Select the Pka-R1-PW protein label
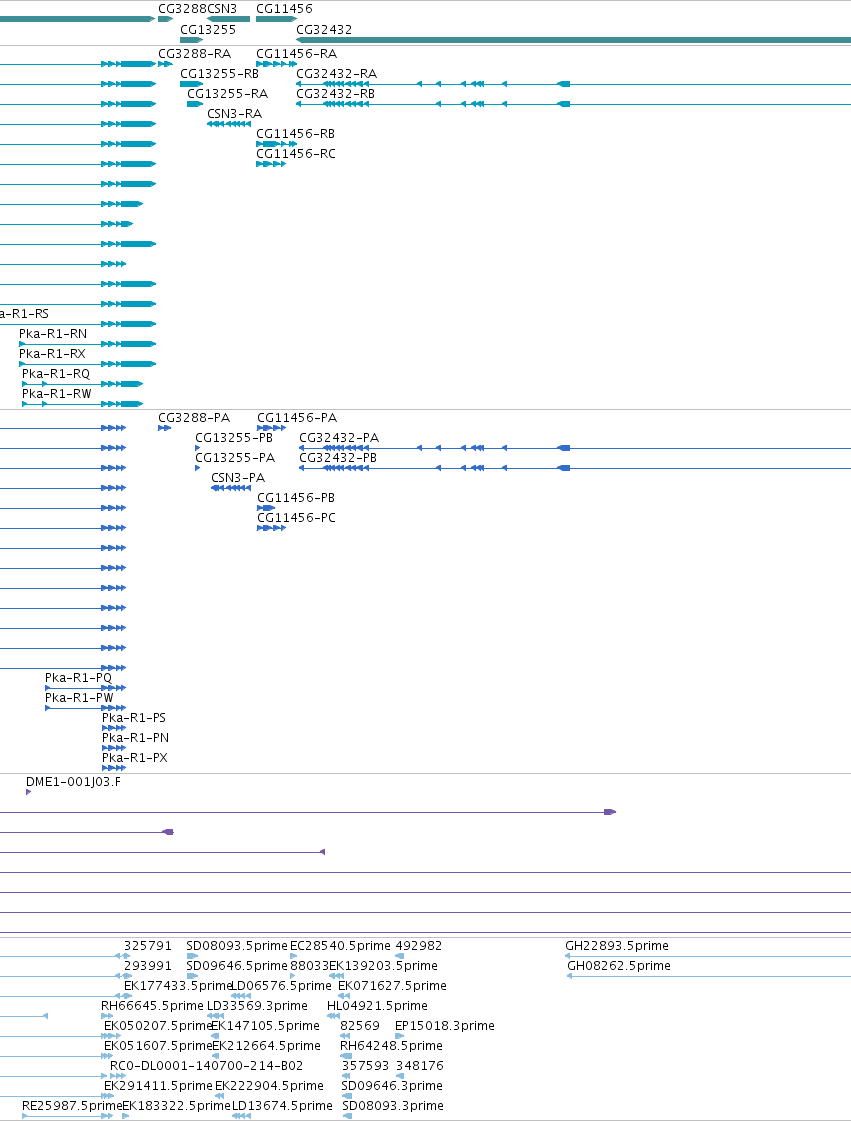The width and height of the screenshot is (851, 1121). point(79,698)
